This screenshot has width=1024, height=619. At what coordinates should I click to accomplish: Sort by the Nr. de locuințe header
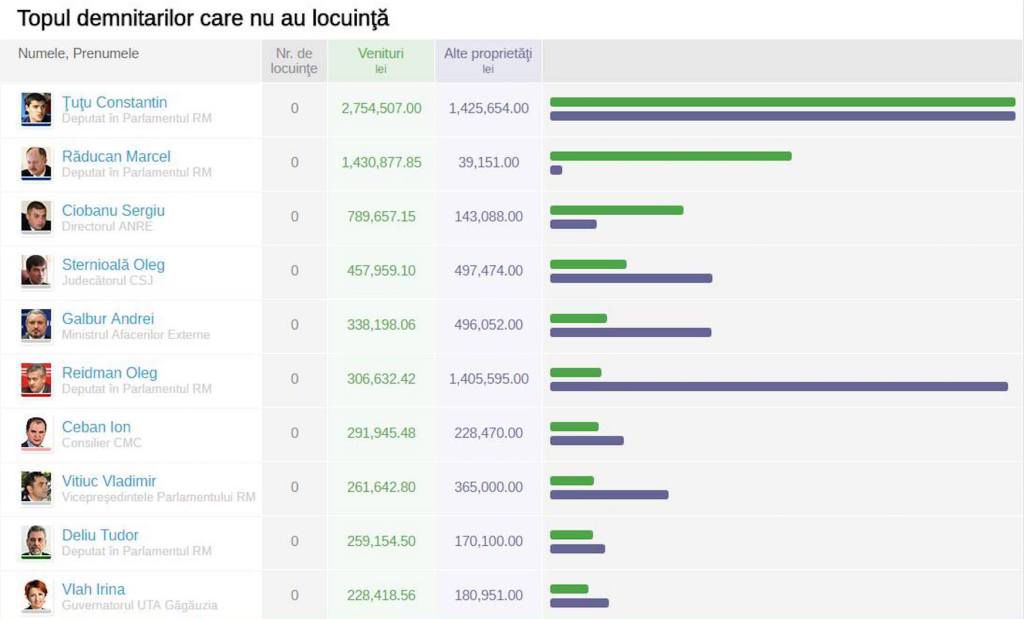click(x=294, y=61)
